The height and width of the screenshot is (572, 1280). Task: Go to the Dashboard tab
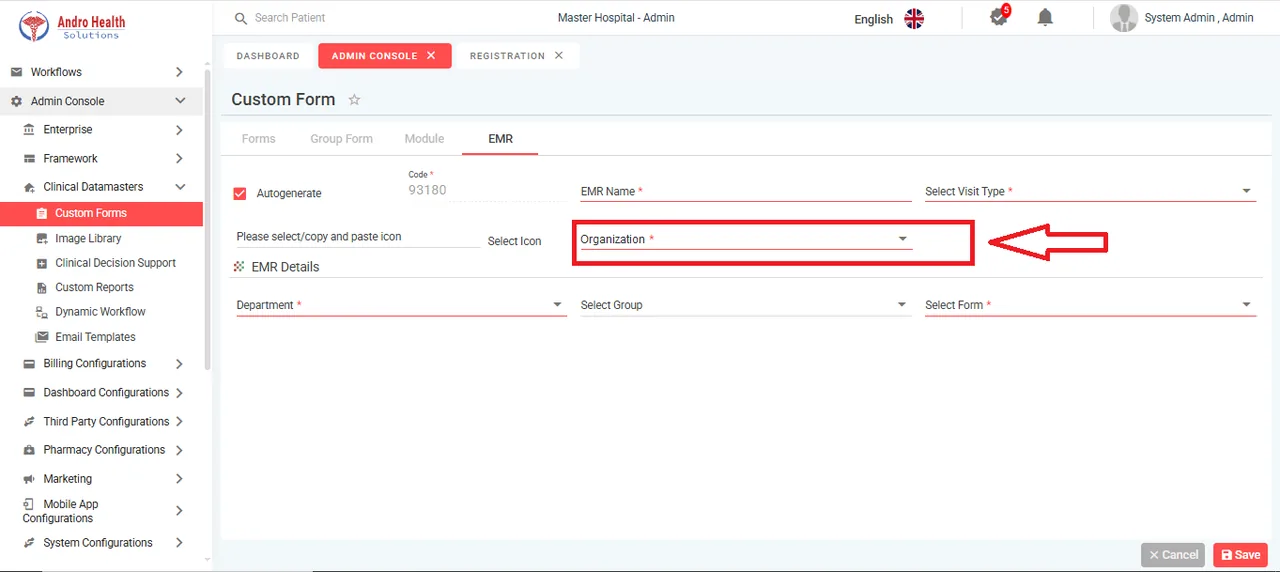pyautogui.click(x=268, y=56)
